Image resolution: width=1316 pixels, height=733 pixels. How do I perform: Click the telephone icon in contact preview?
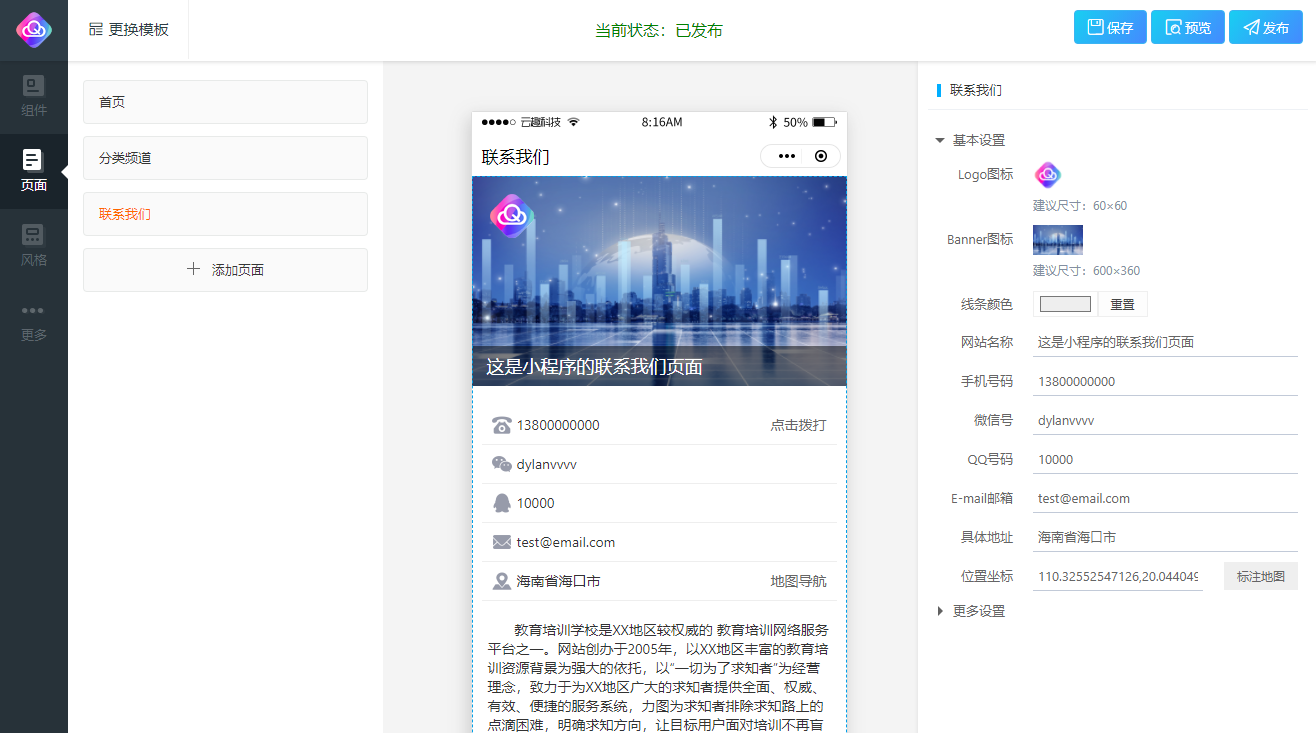pos(499,424)
